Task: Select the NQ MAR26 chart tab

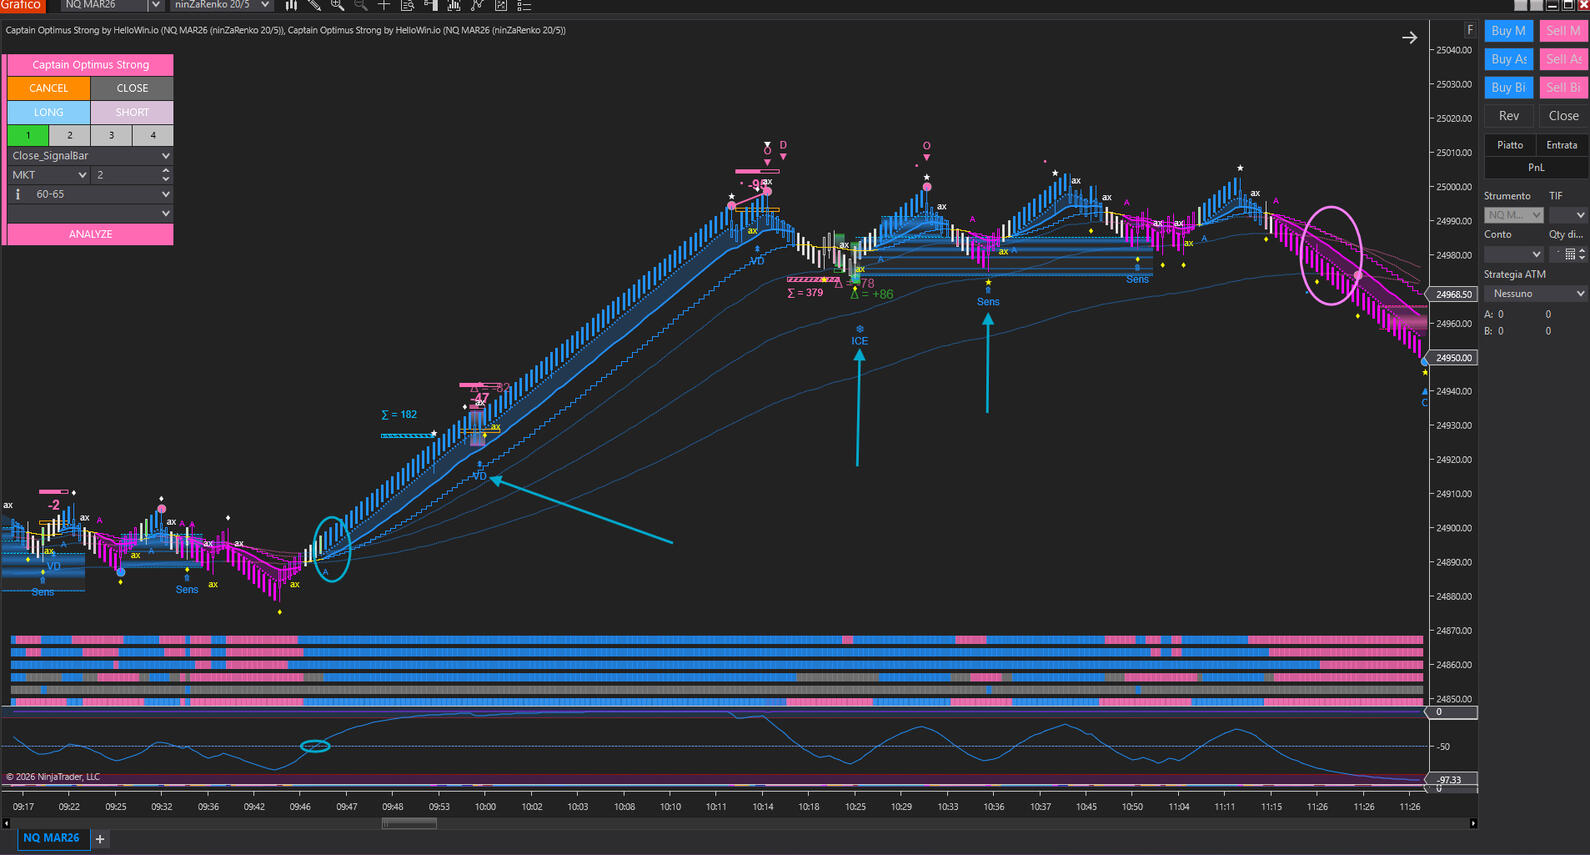Action: (x=52, y=838)
